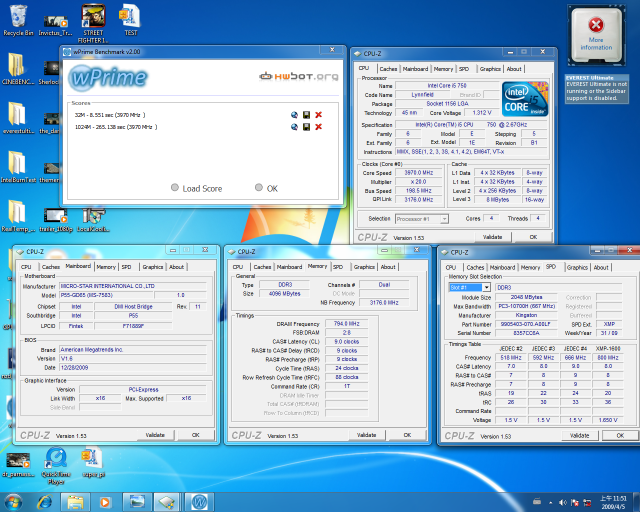This screenshot has height=512, width=640.
Task: Click OK in the Memory CPU-Z window
Action: (x=407, y=435)
